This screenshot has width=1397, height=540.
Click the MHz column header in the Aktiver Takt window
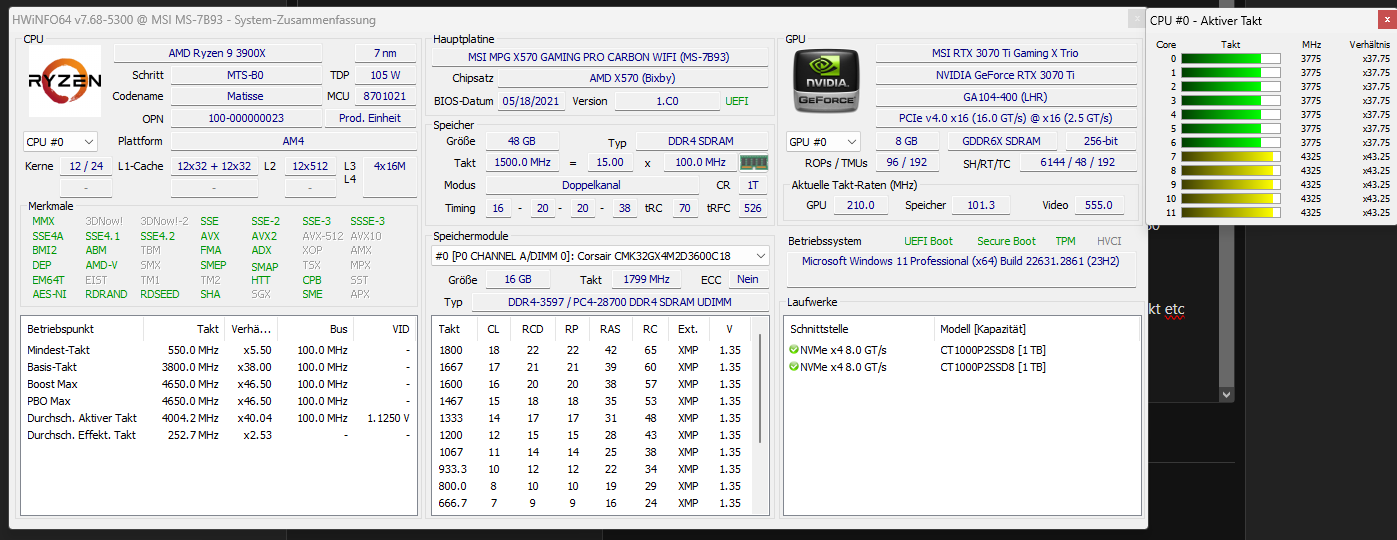click(1311, 44)
